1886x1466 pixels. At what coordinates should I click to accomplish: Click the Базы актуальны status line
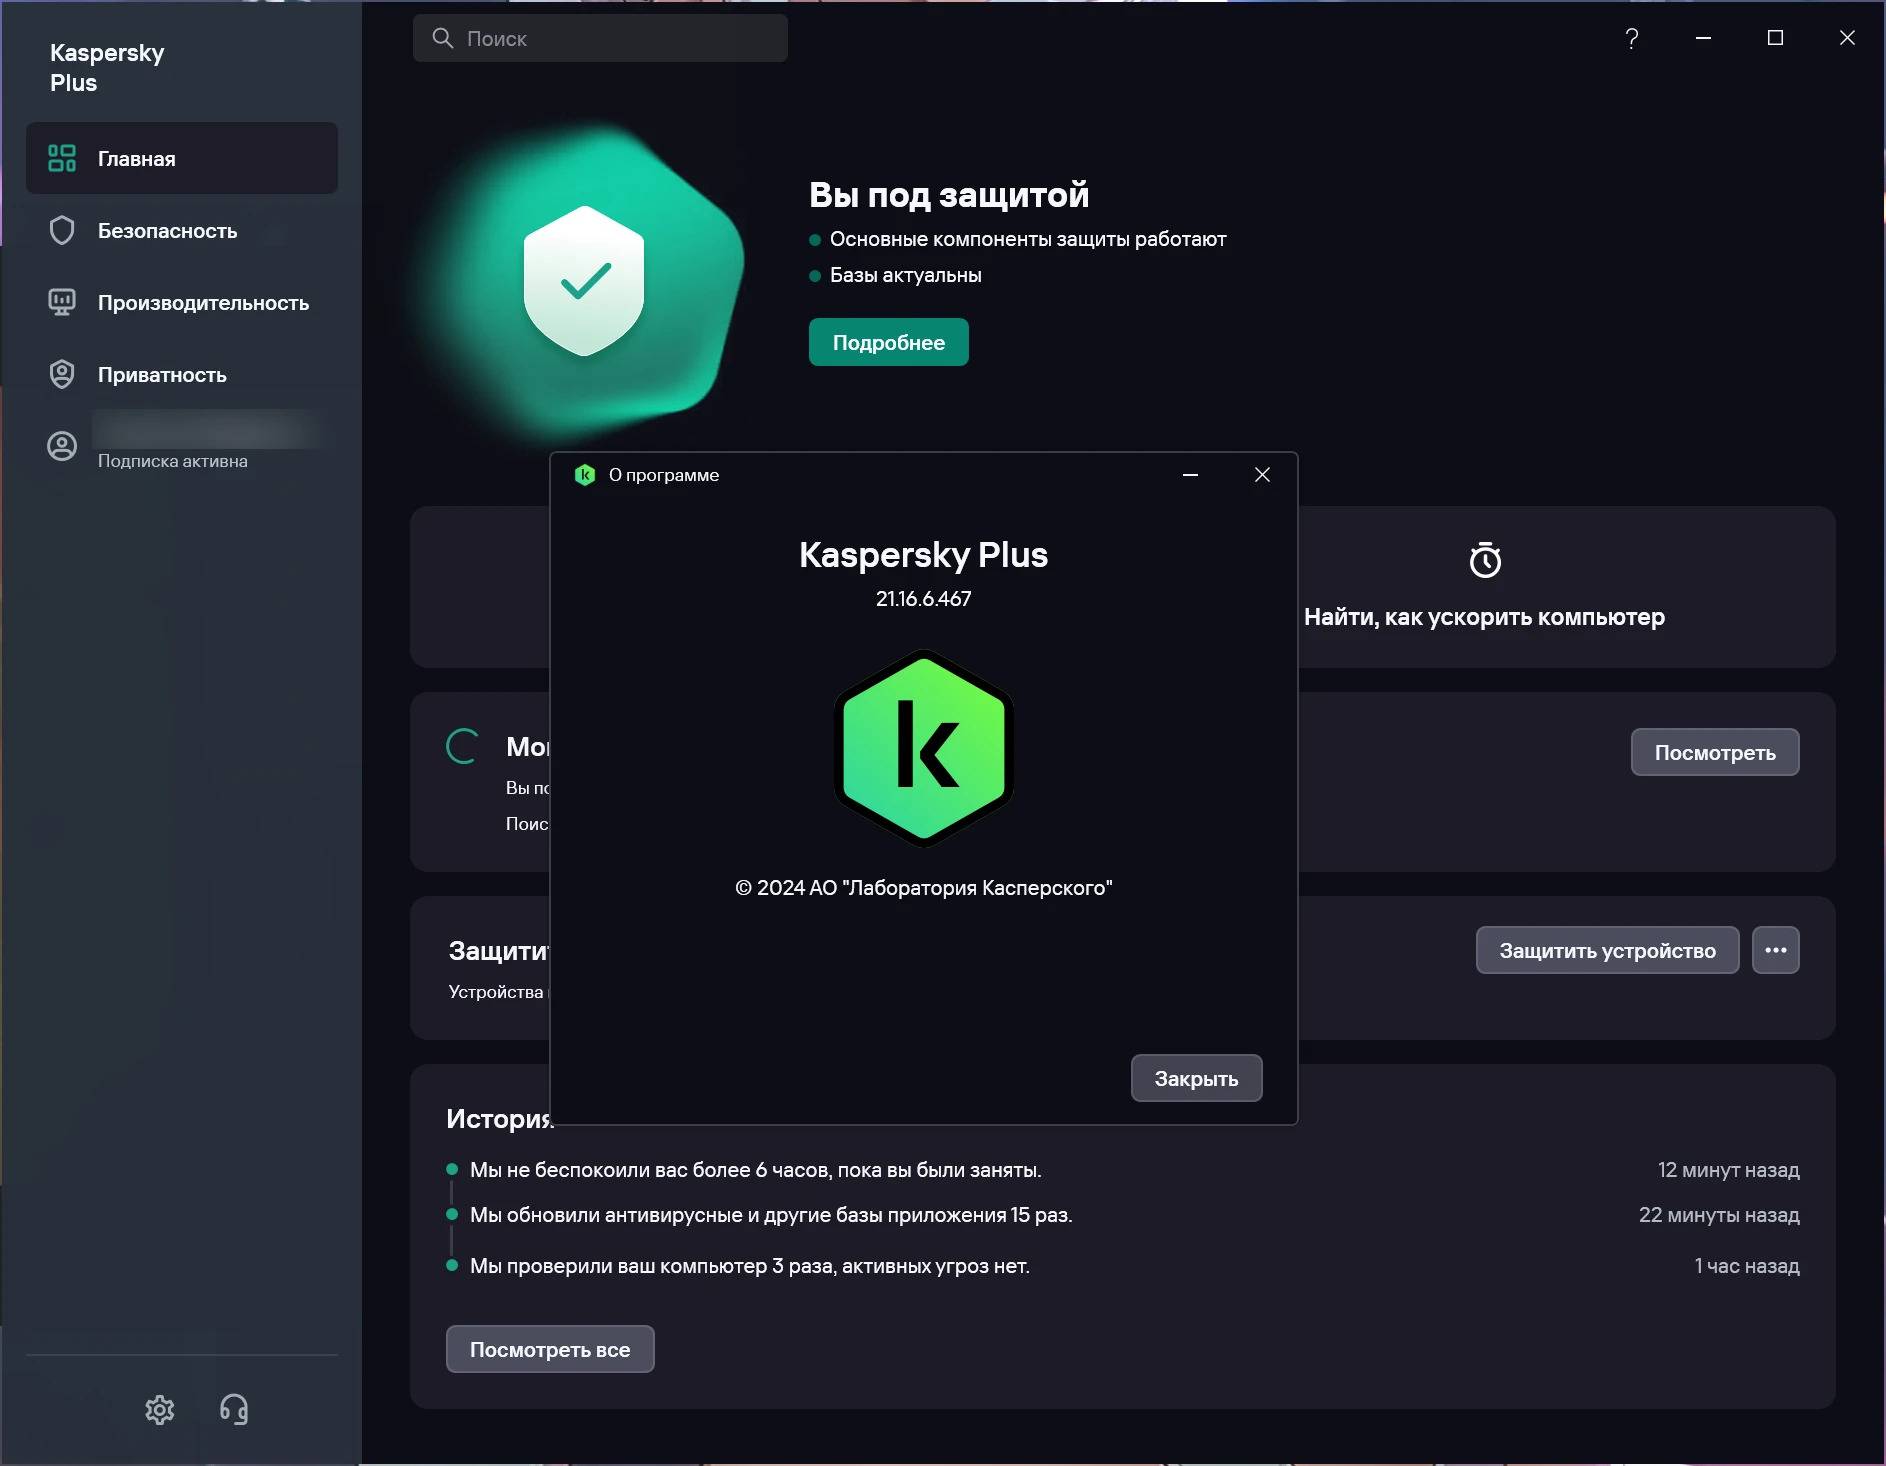(905, 275)
